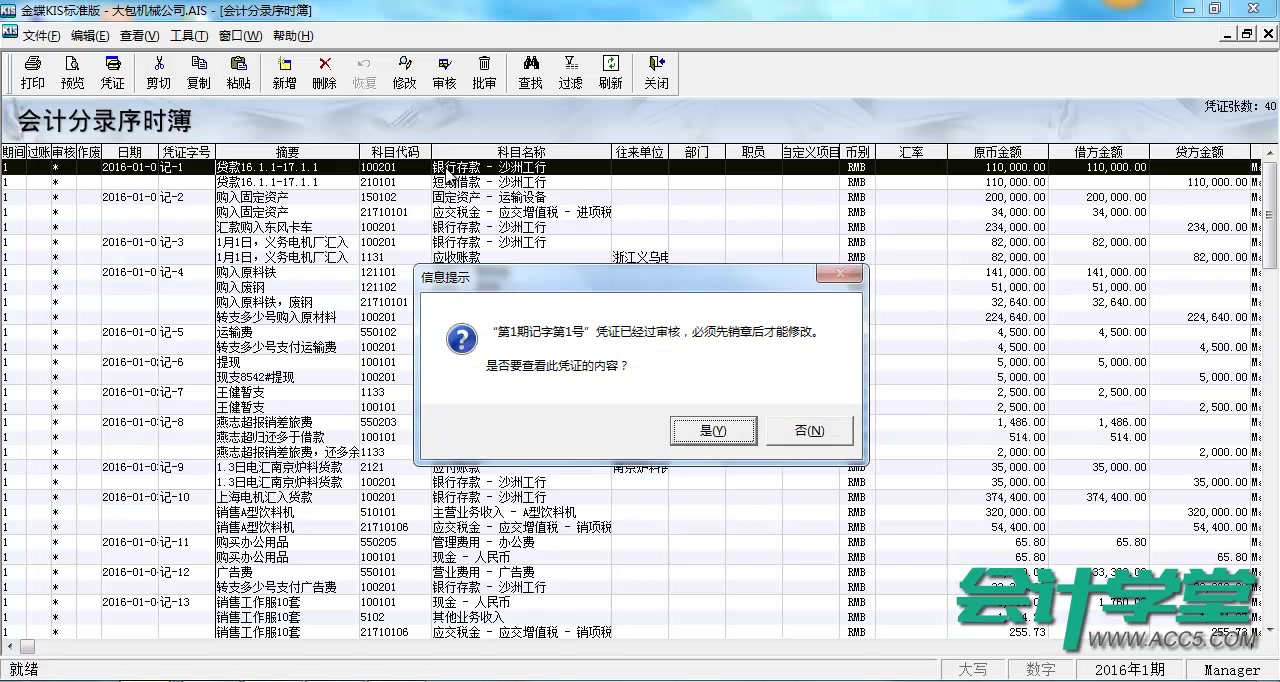
Task: Open the 文件 (File) menu
Action: click(39, 35)
